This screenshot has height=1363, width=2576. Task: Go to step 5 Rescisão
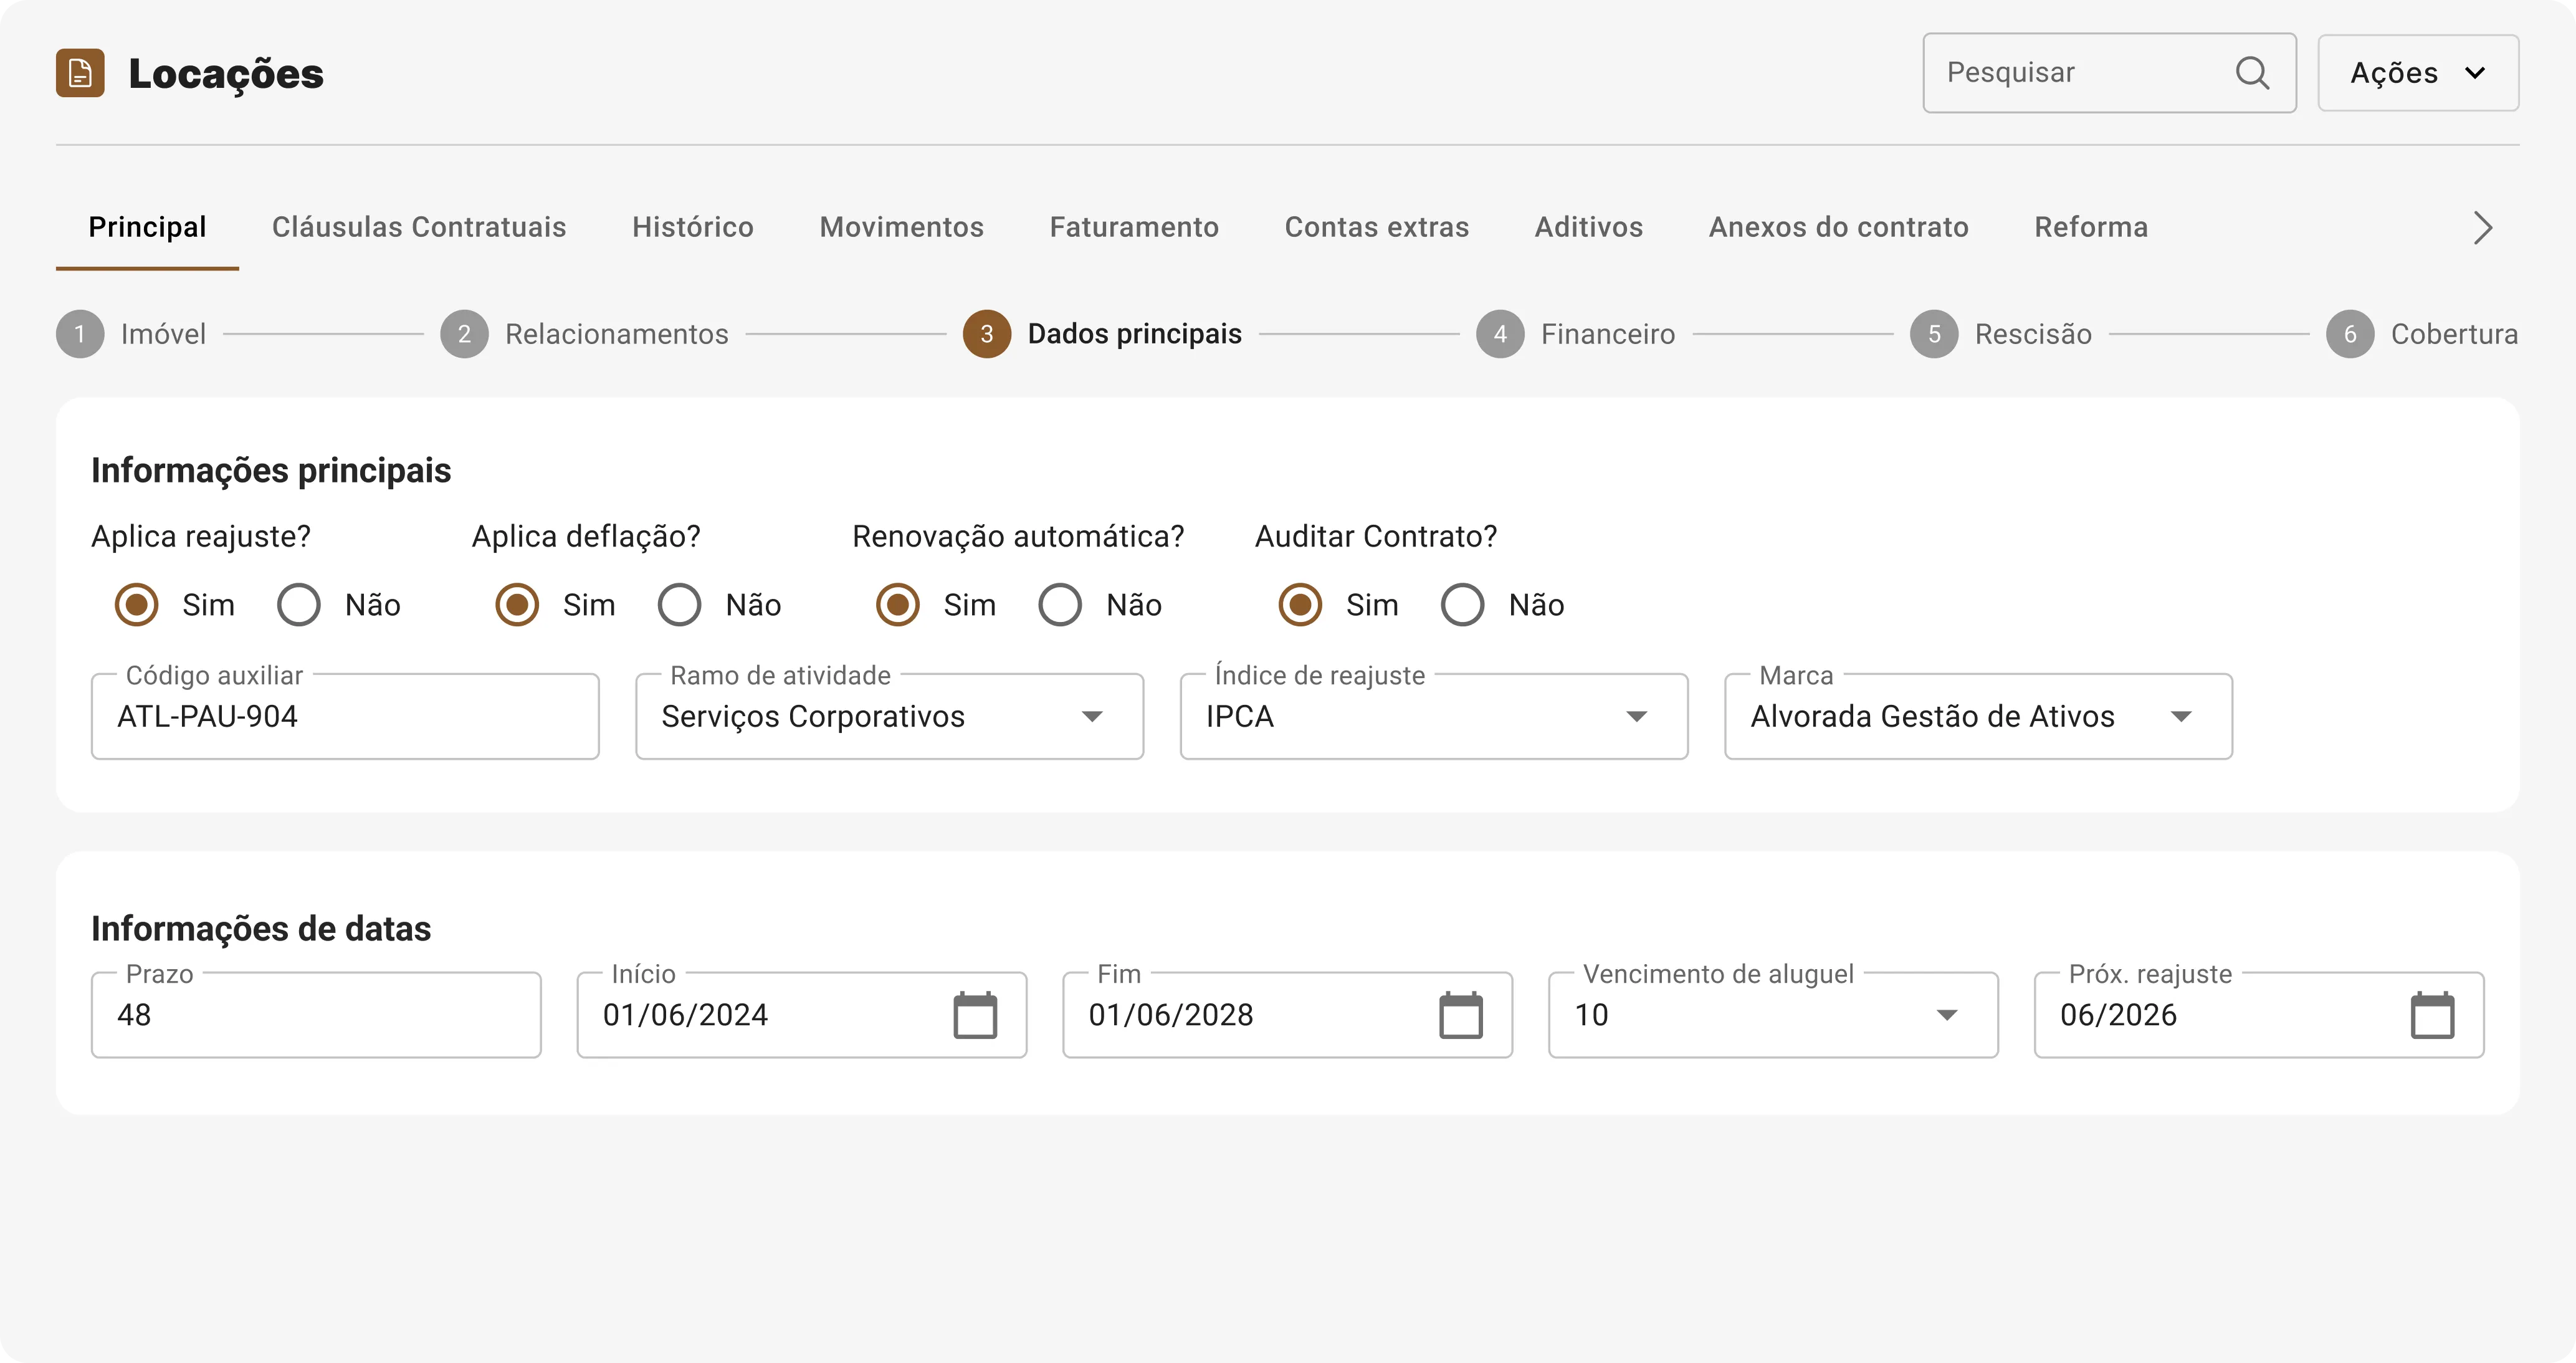click(2000, 334)
